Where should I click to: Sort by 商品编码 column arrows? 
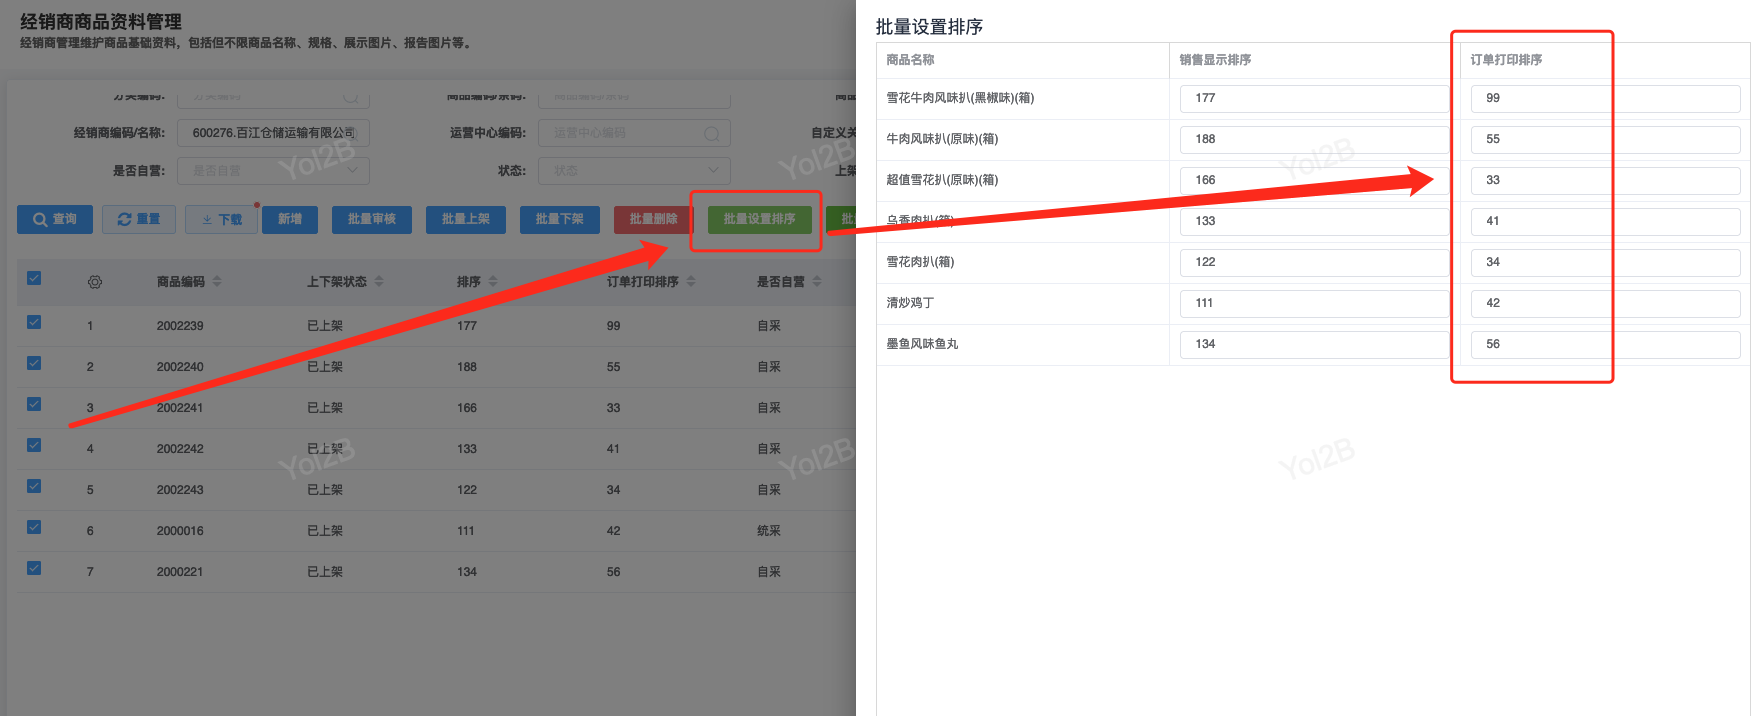click(217, 282)
